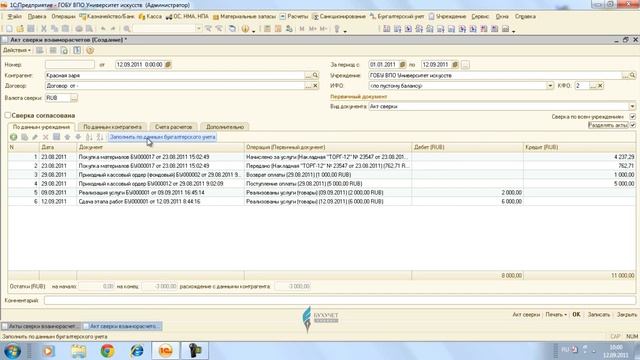
Task: Click the calculator icon in main toolbar
Action: coord(267,29)
